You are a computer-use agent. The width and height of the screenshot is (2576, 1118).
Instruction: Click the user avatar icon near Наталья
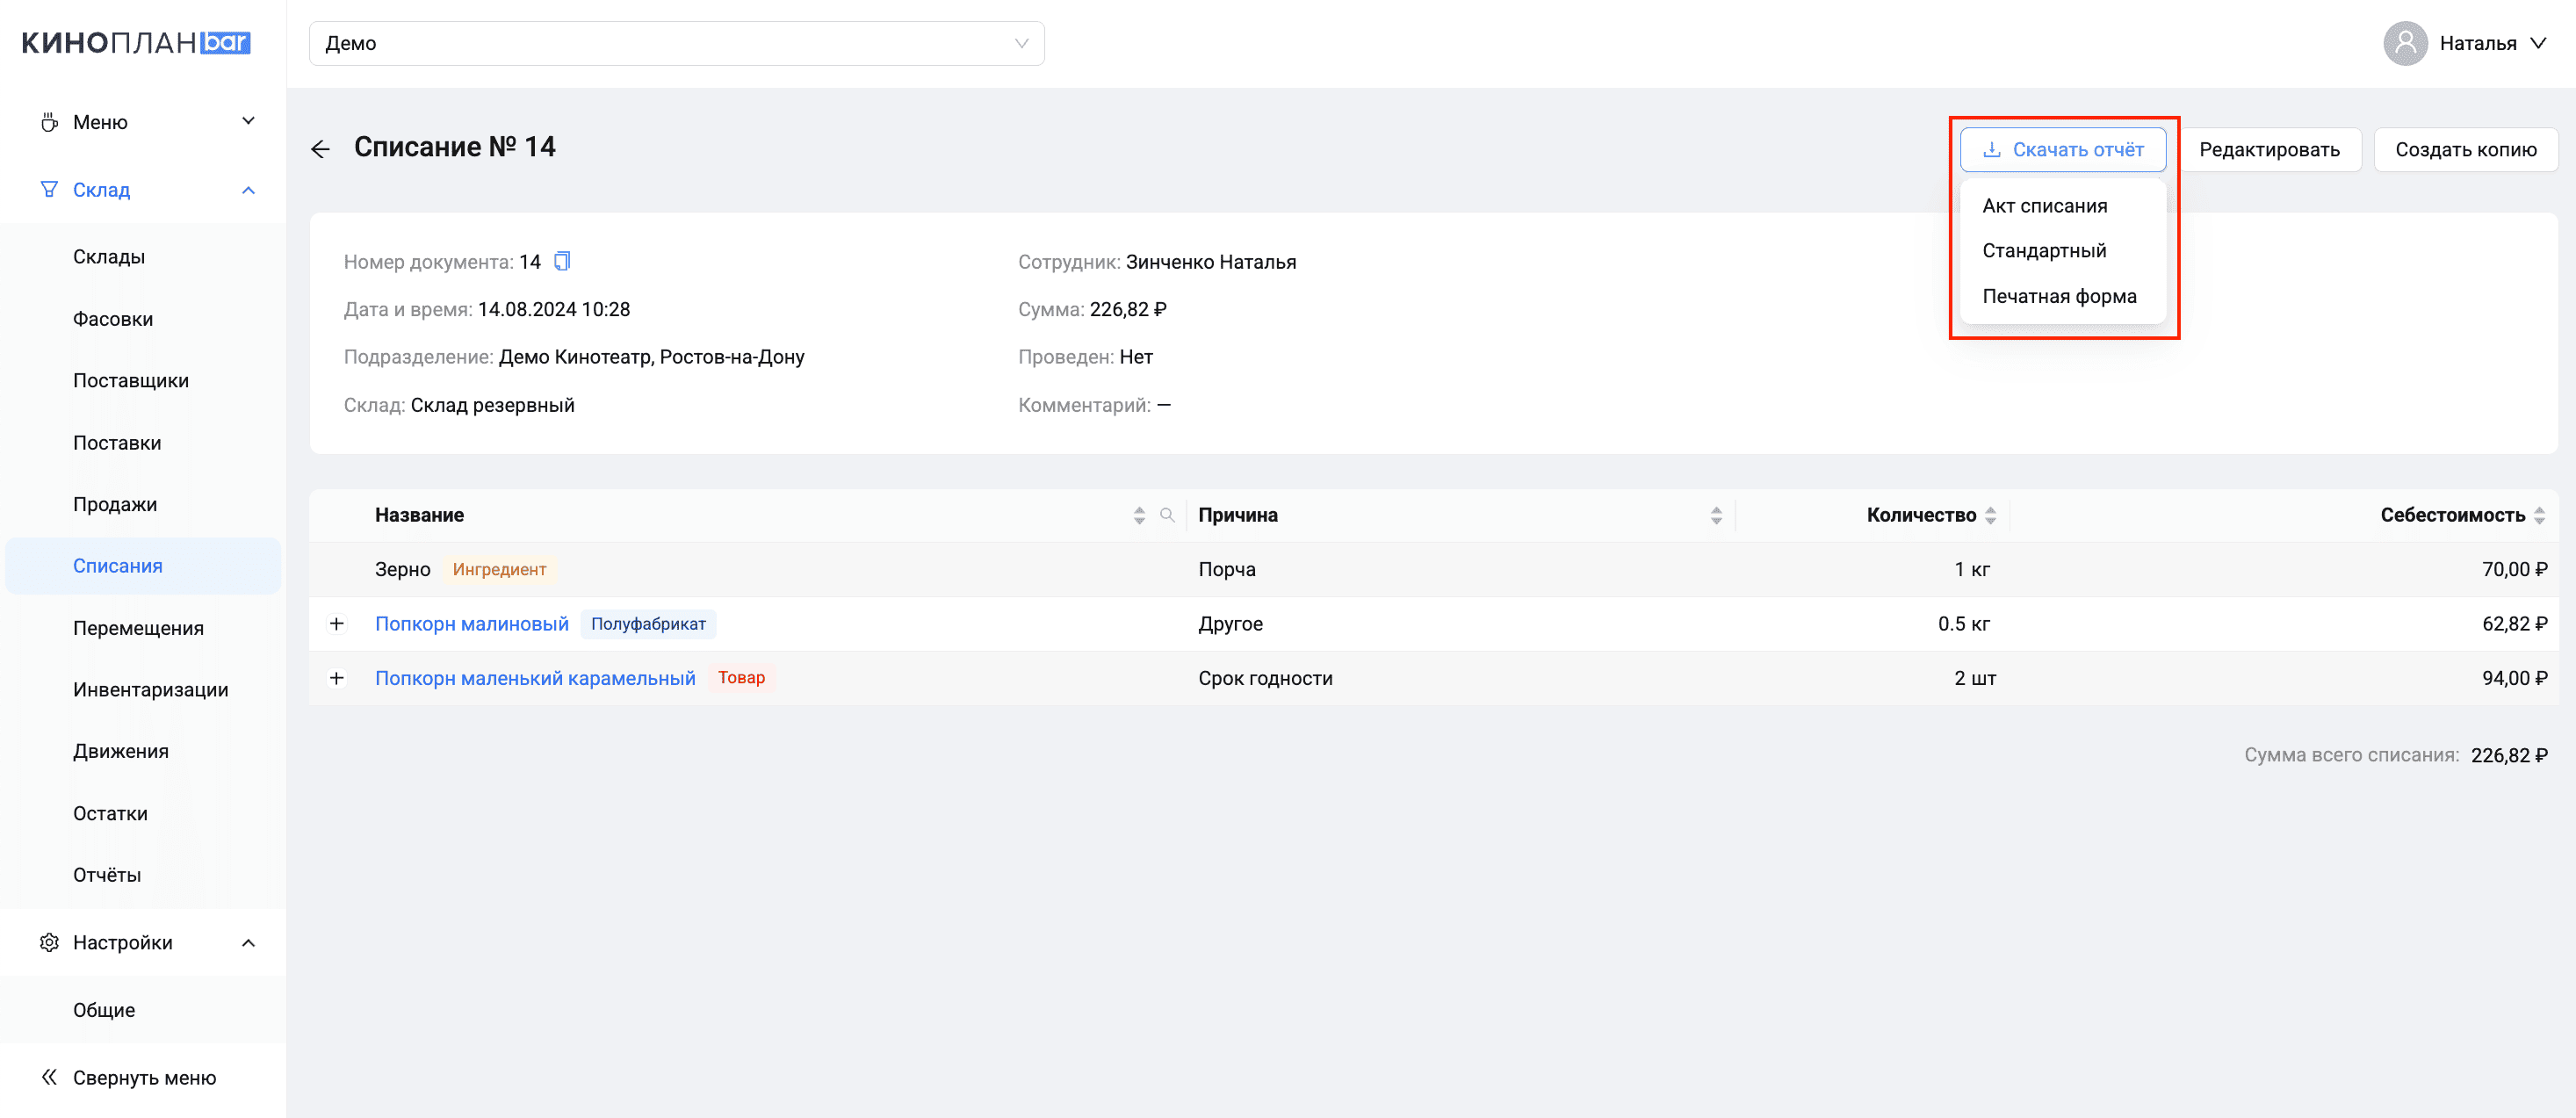coord(2405,43)
